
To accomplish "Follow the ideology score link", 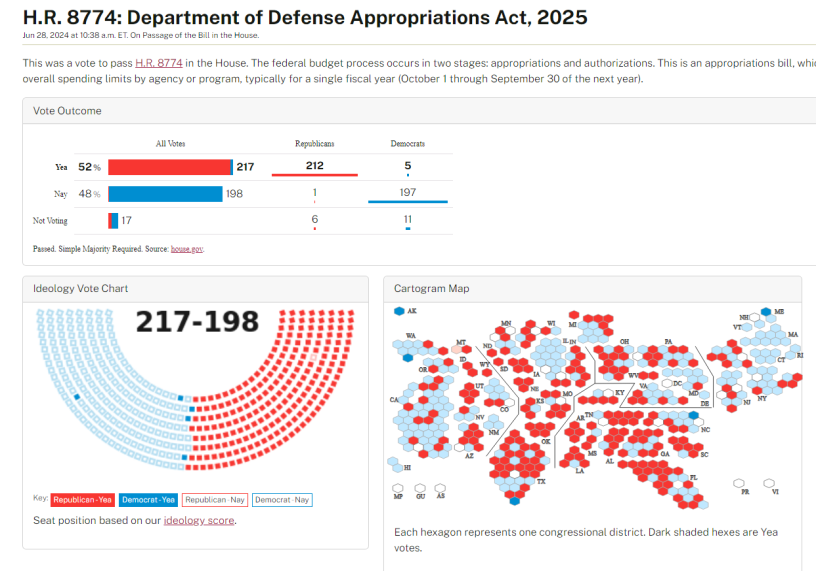I will click(x=199, y=521).
